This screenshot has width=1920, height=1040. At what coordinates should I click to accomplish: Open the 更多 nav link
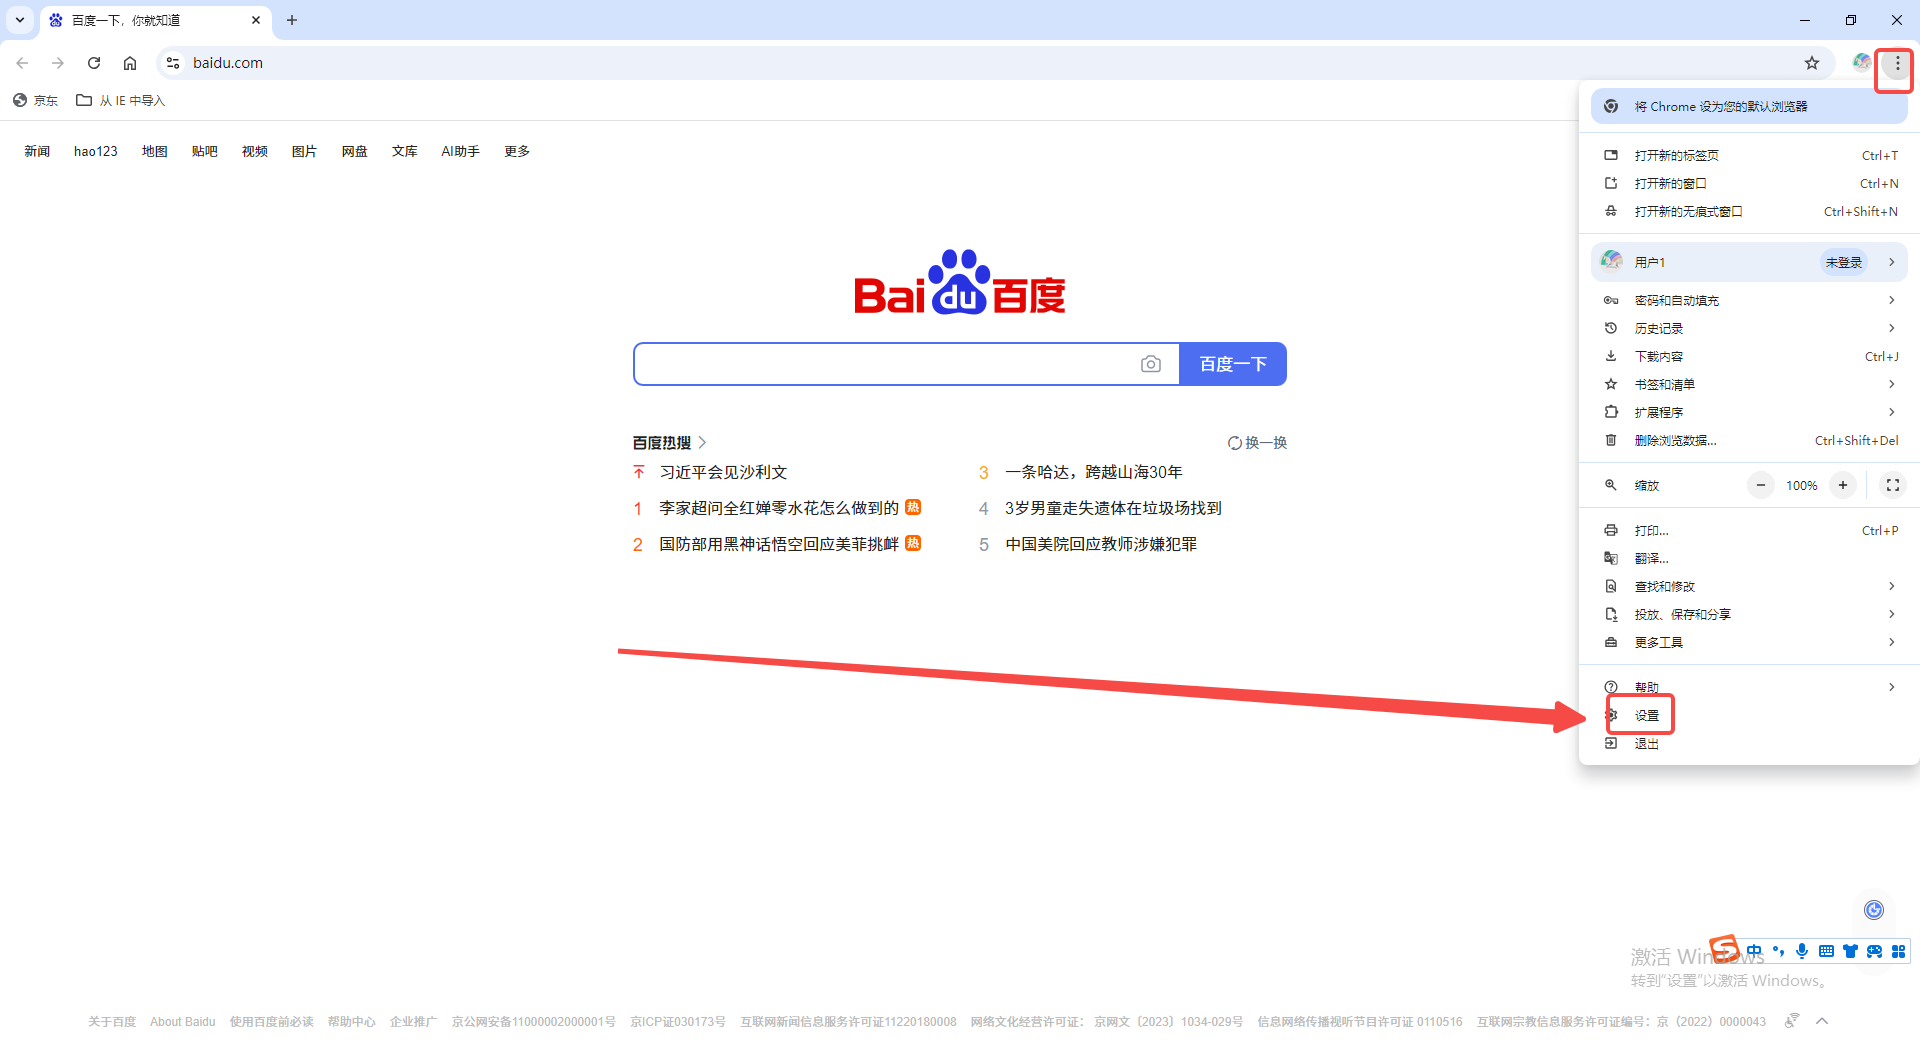pos(517,151)
